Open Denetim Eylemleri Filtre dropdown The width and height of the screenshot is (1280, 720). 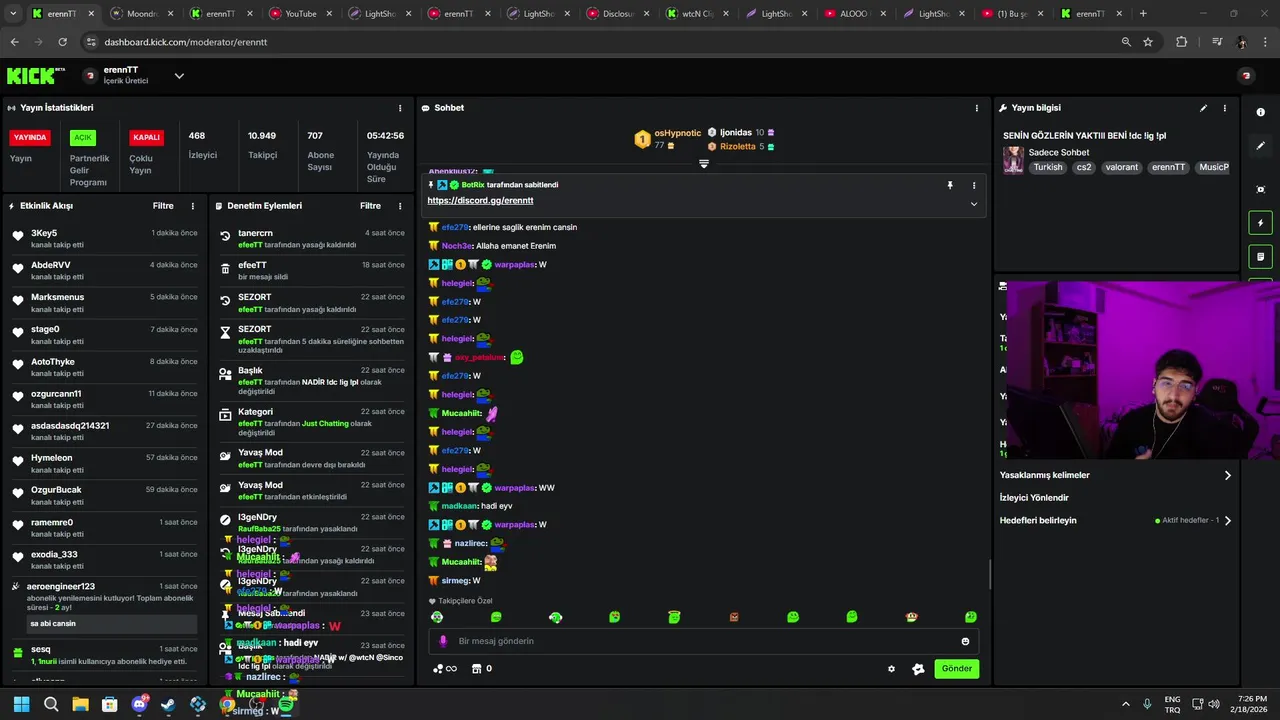pos(370,206)
